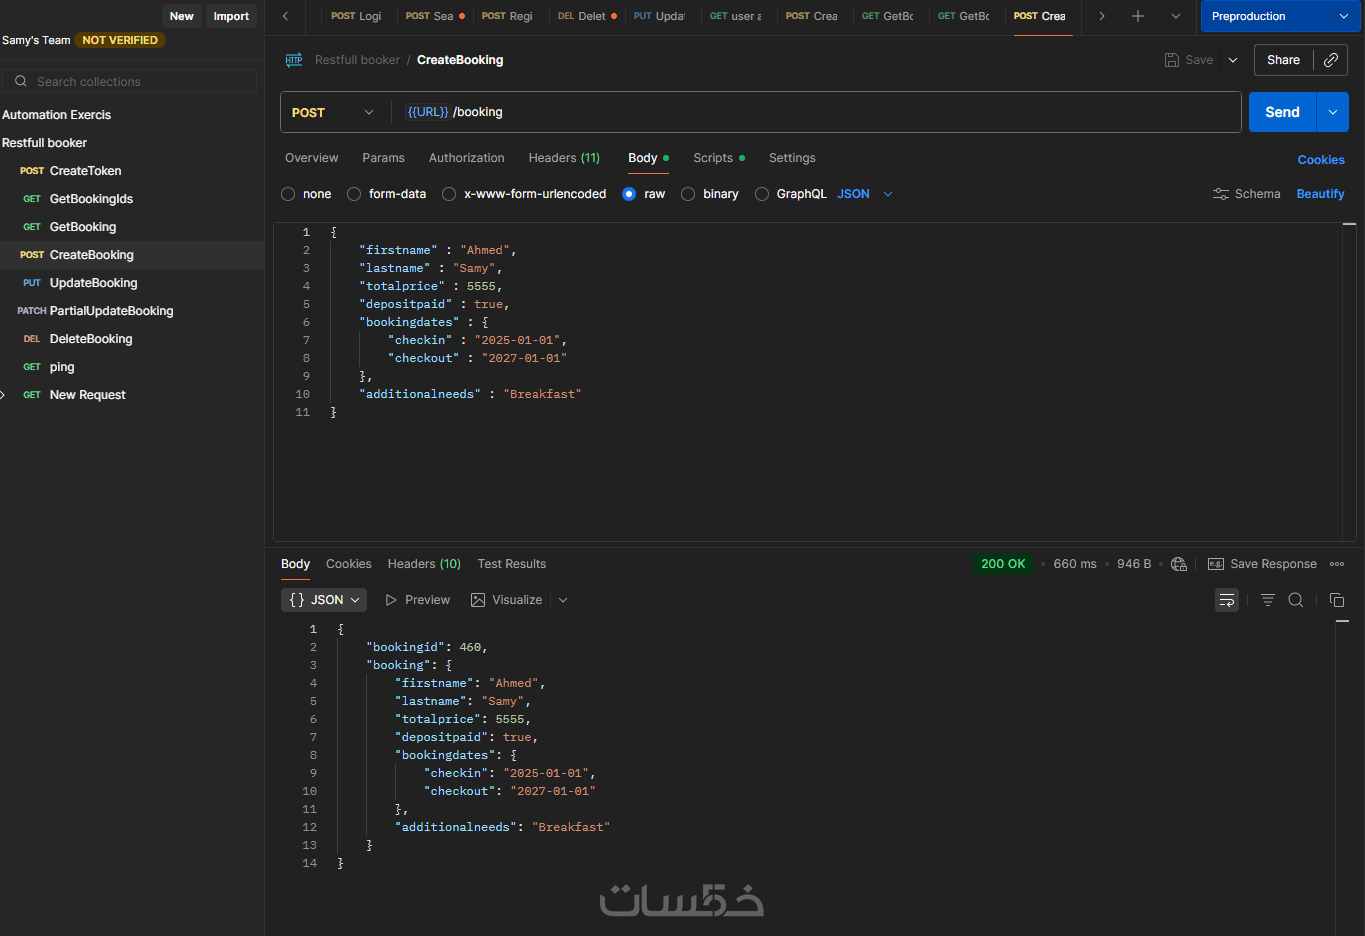The height and width of the screenshot is (936, 1365).
Task: Save the CreateBooking request
Action: [x=1189, y=60]
